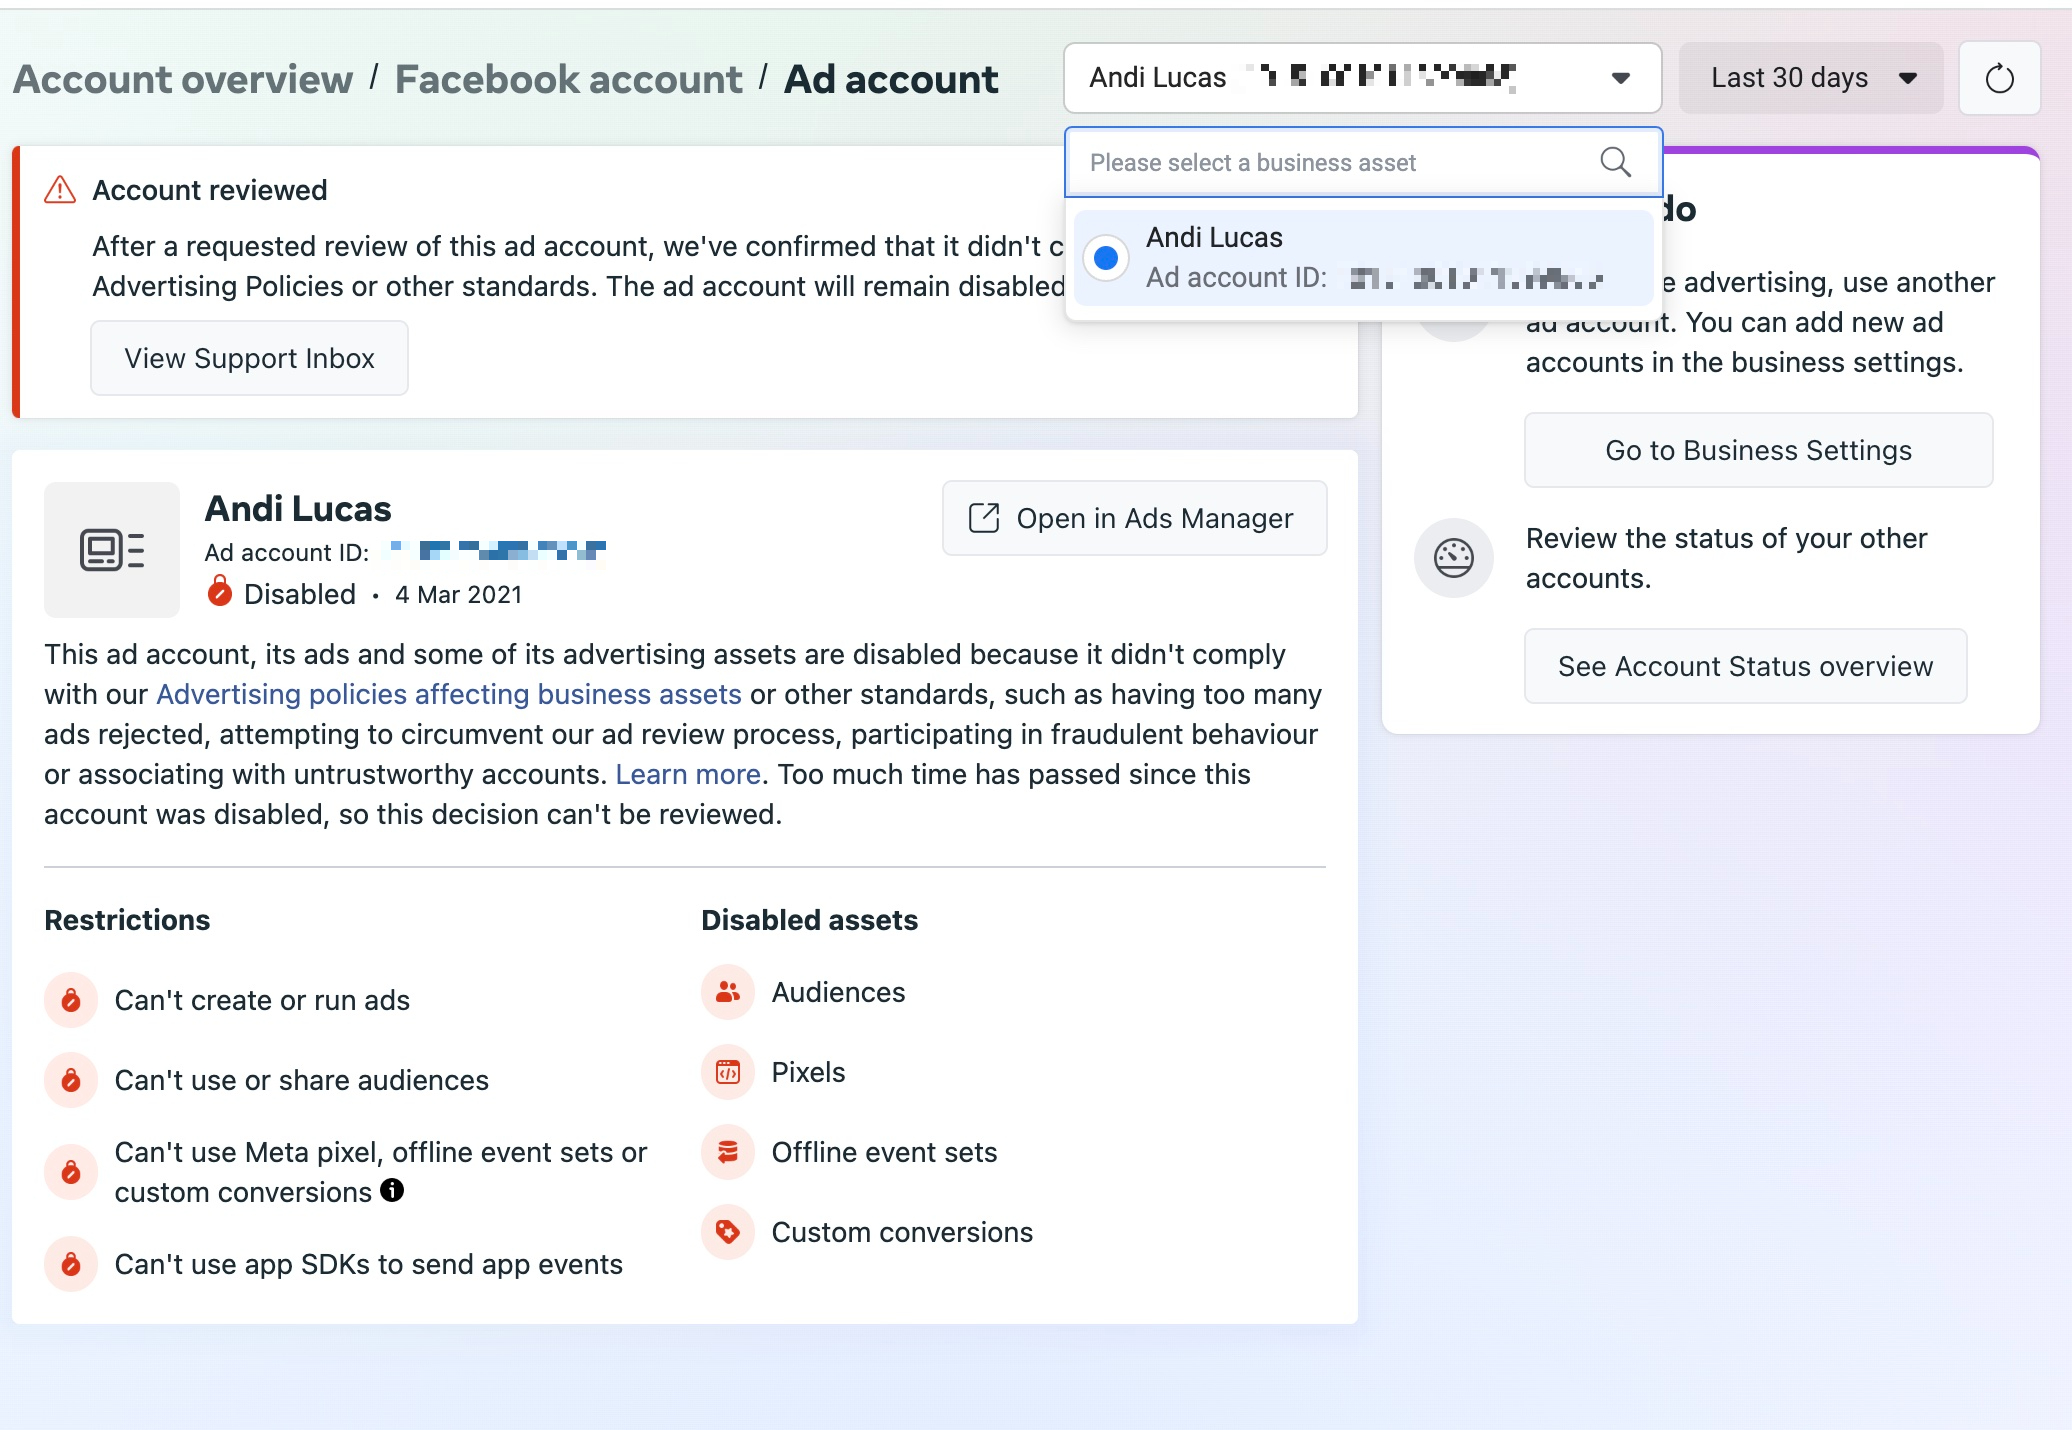Click lock icon next to Can't create or run ads
This screenshot has width=2072, height=1430.
[x=71, y=1000]
